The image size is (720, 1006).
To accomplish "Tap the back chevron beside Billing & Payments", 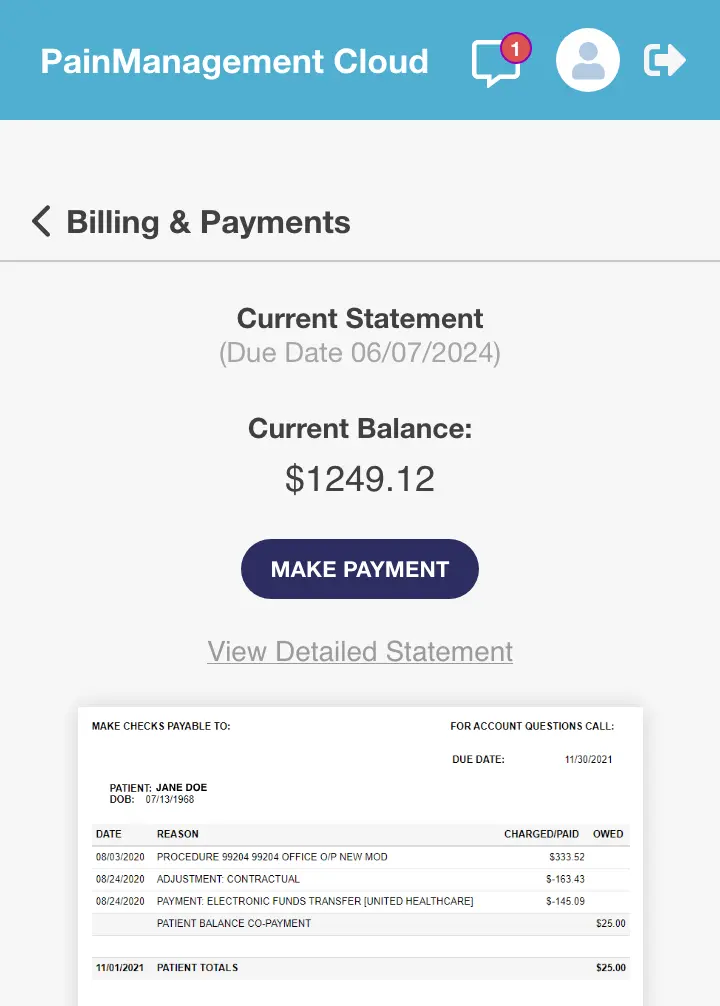I will 40,221.
